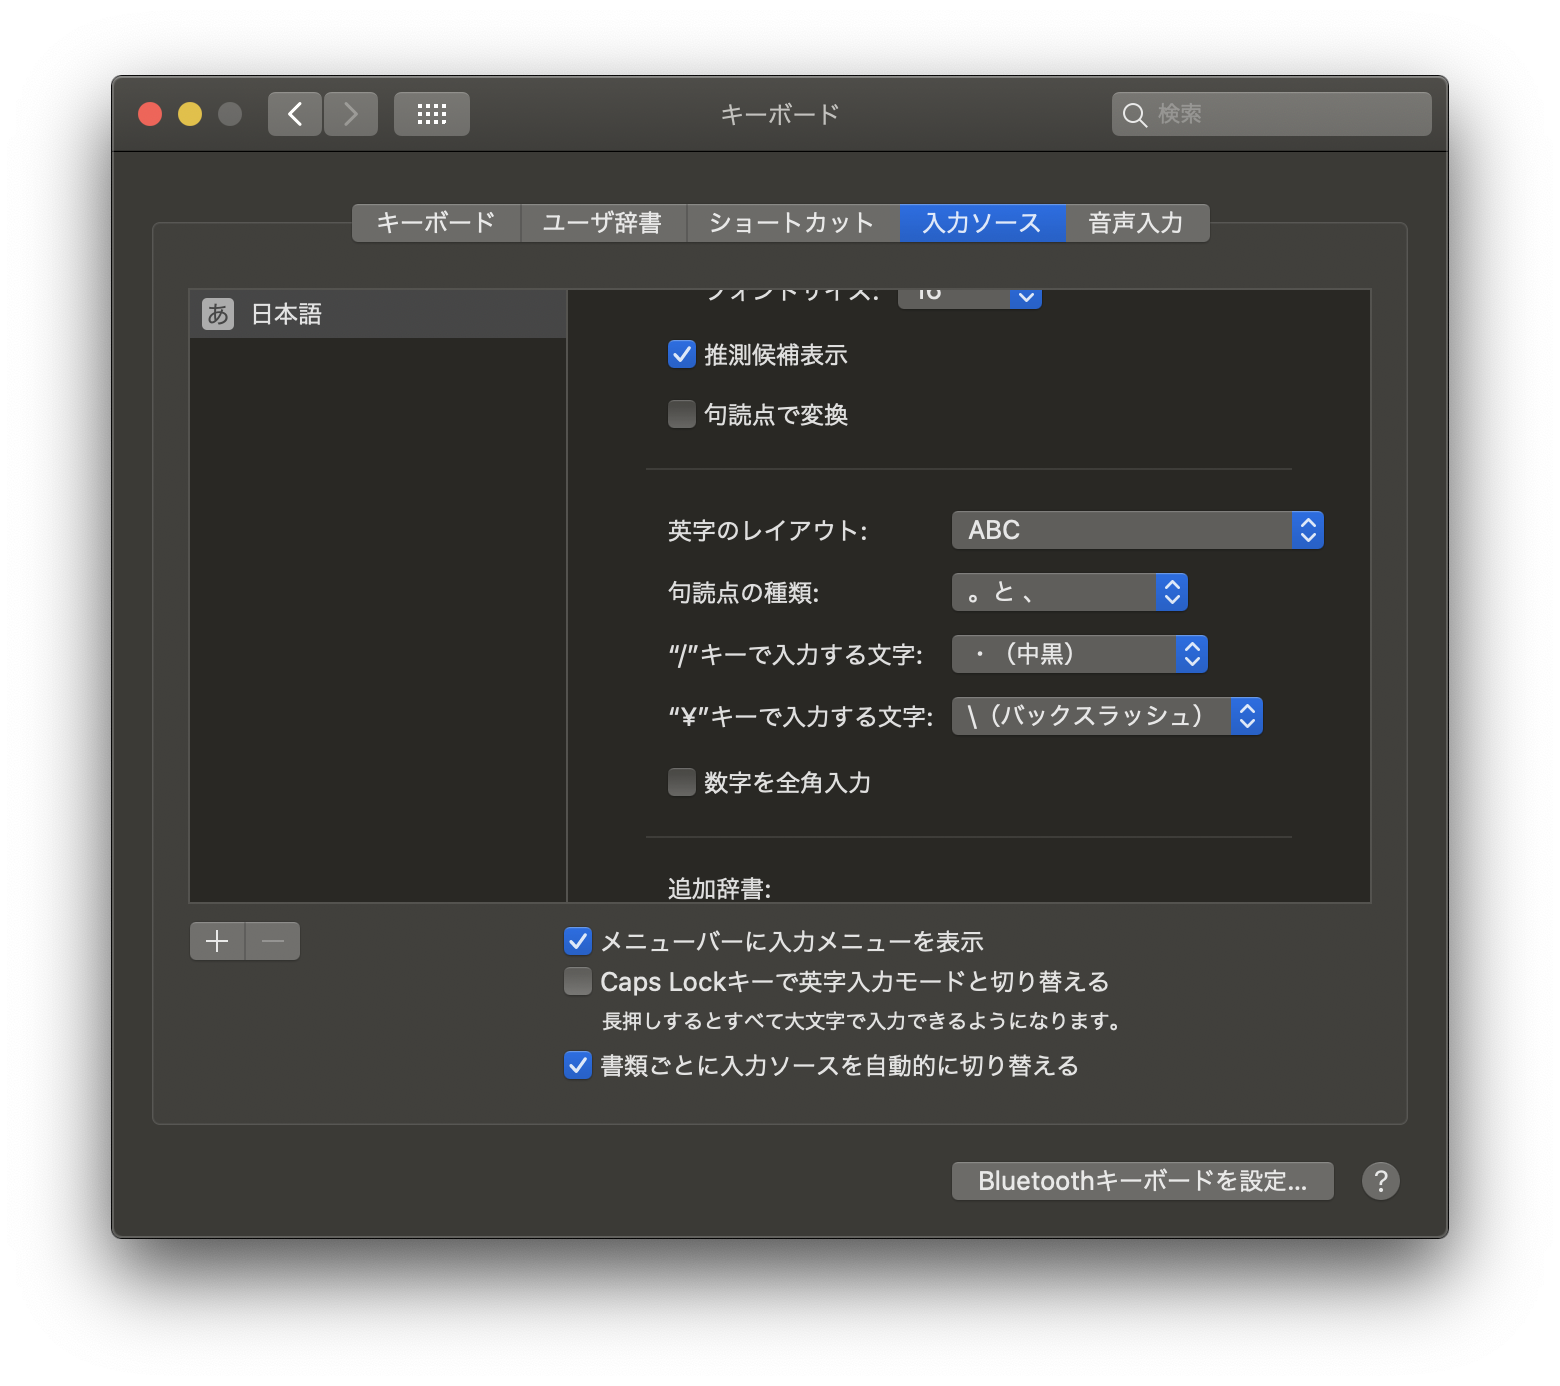The image size is (1560, 1386).
Task: Open the partially visible font size dropdown
Action: [970, 298]
